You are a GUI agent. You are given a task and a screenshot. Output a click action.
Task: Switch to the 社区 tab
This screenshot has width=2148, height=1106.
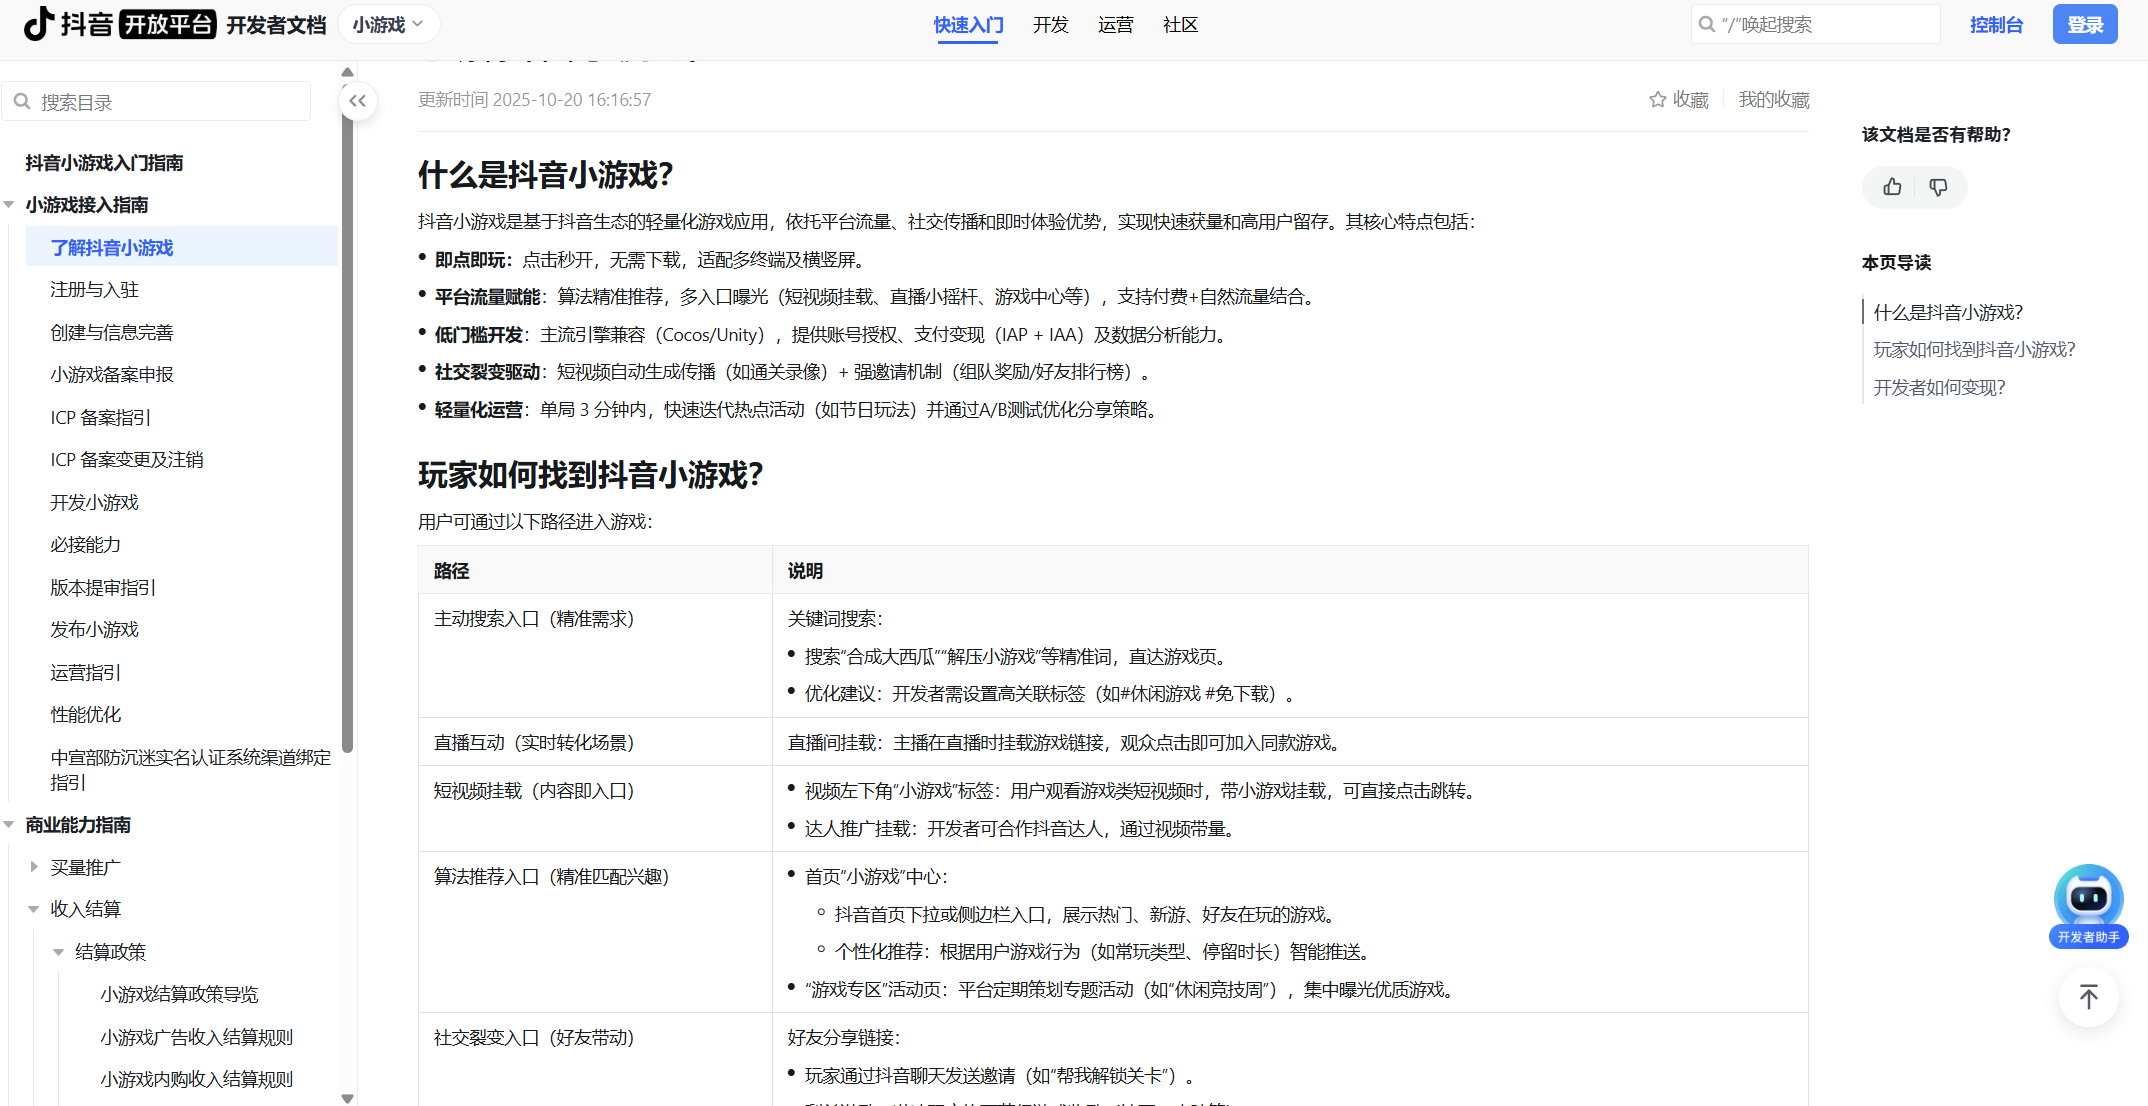point(1180,25)
